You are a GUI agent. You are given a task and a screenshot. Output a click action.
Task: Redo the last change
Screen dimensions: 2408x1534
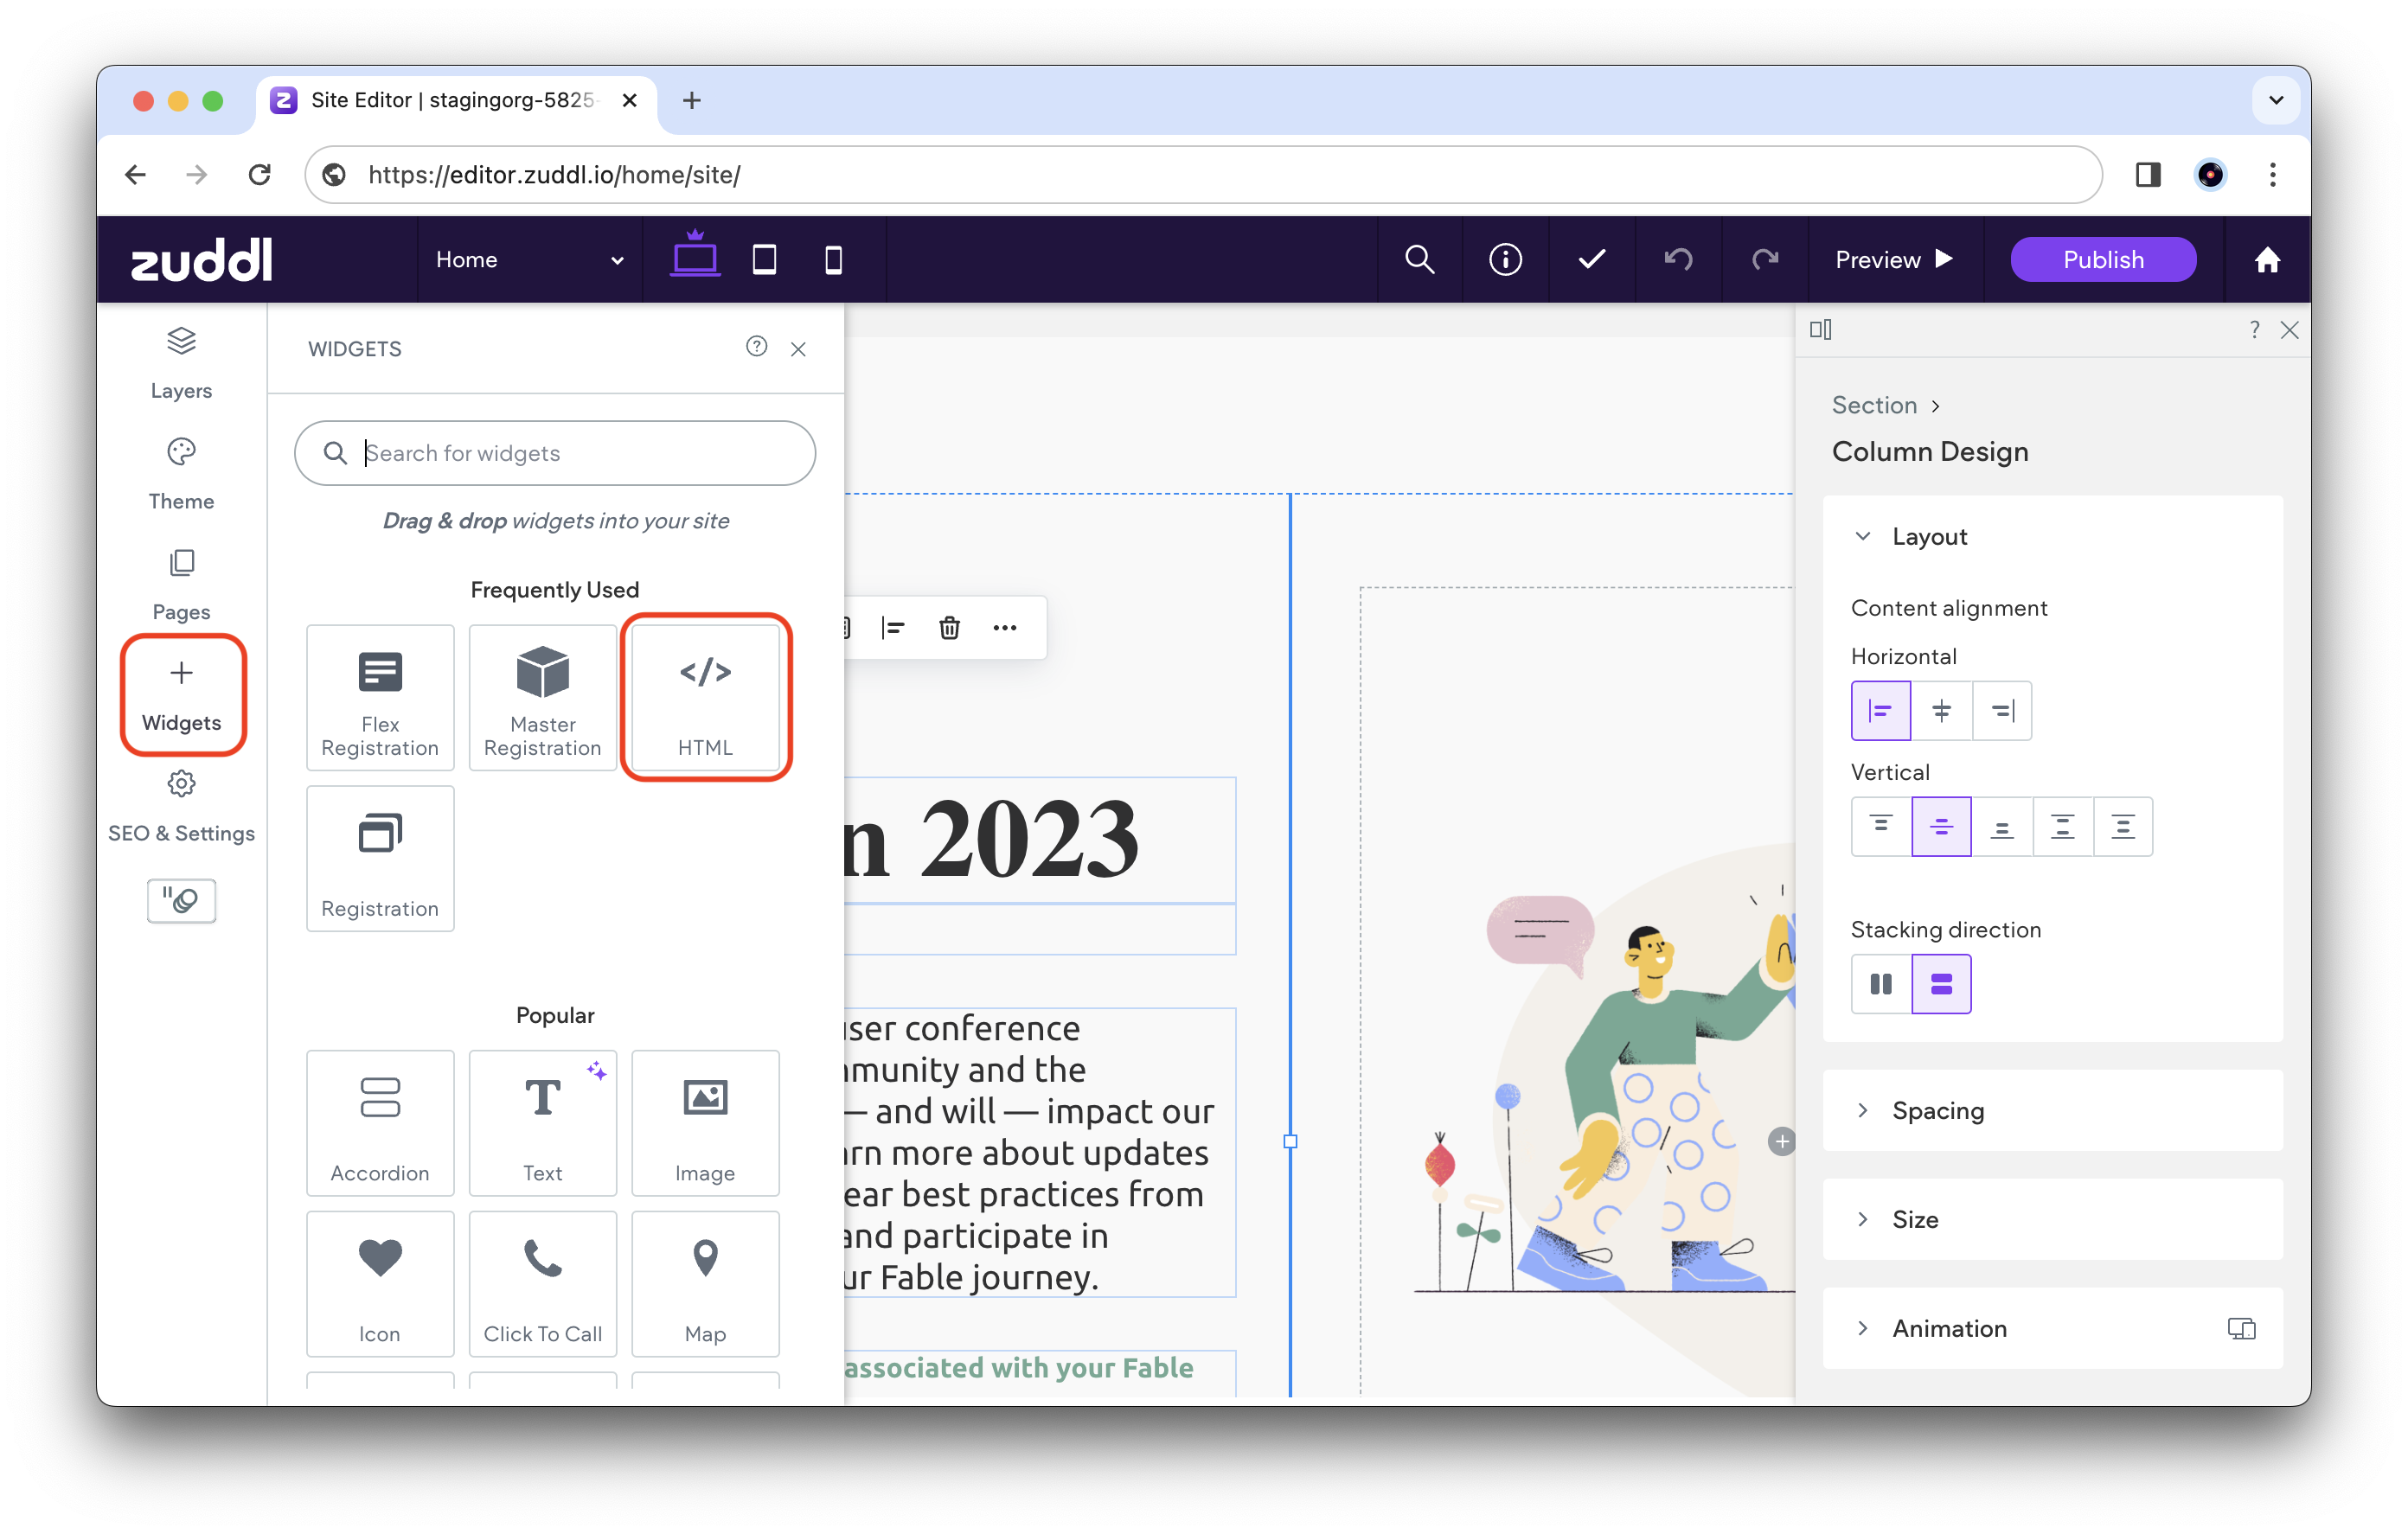1764,259
